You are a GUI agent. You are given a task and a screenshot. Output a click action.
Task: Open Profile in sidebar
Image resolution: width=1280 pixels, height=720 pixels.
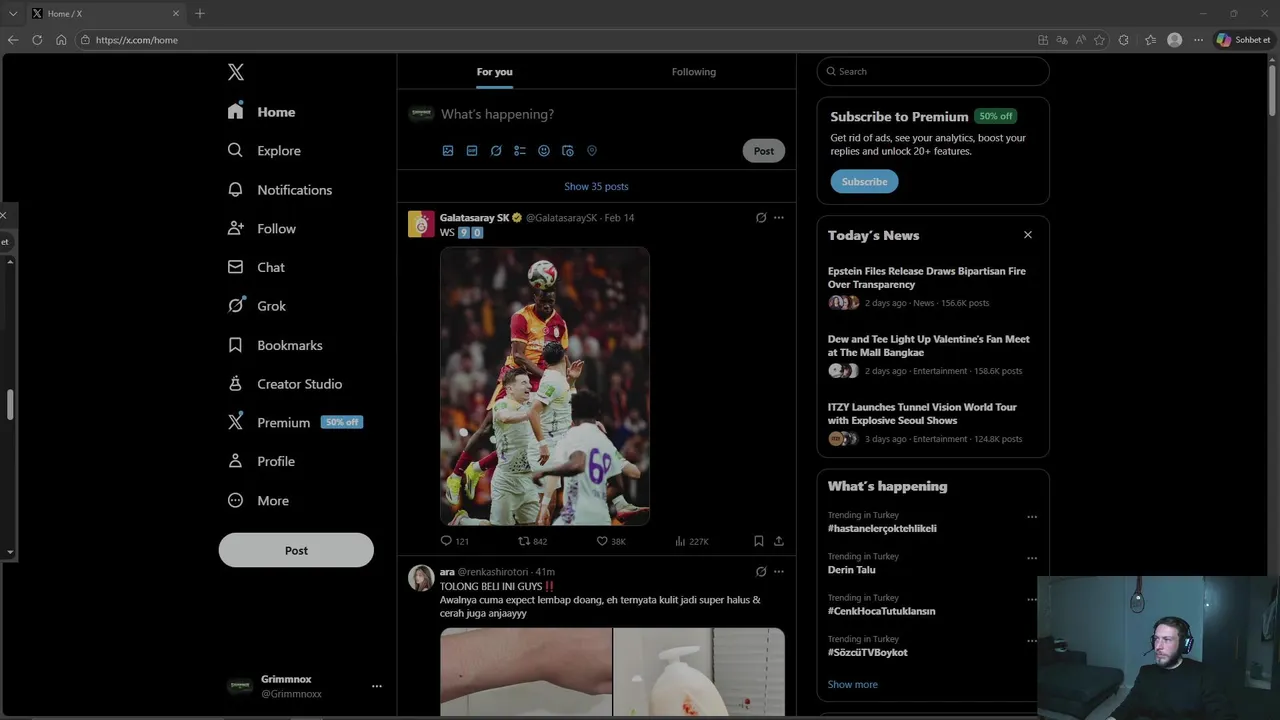pos(261,461)
